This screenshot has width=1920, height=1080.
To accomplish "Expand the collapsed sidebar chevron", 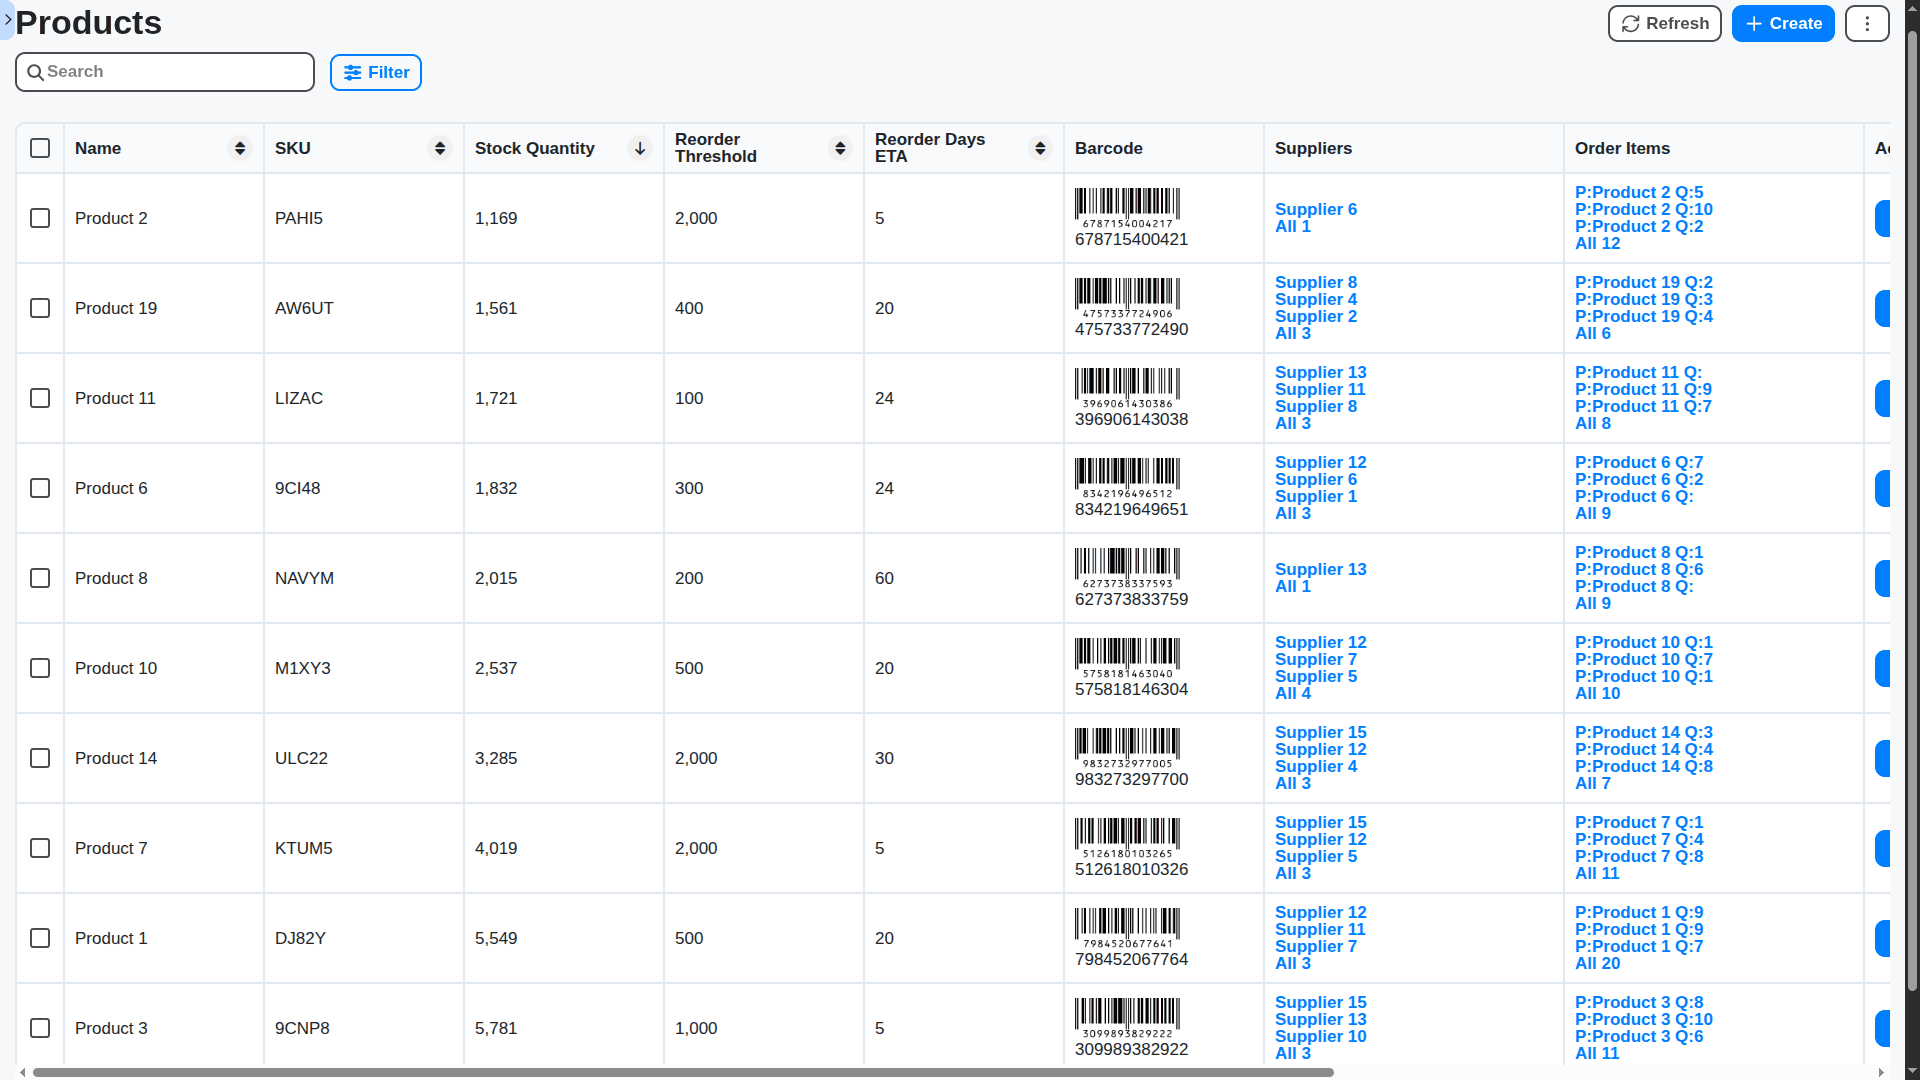I will click(8, 19).
